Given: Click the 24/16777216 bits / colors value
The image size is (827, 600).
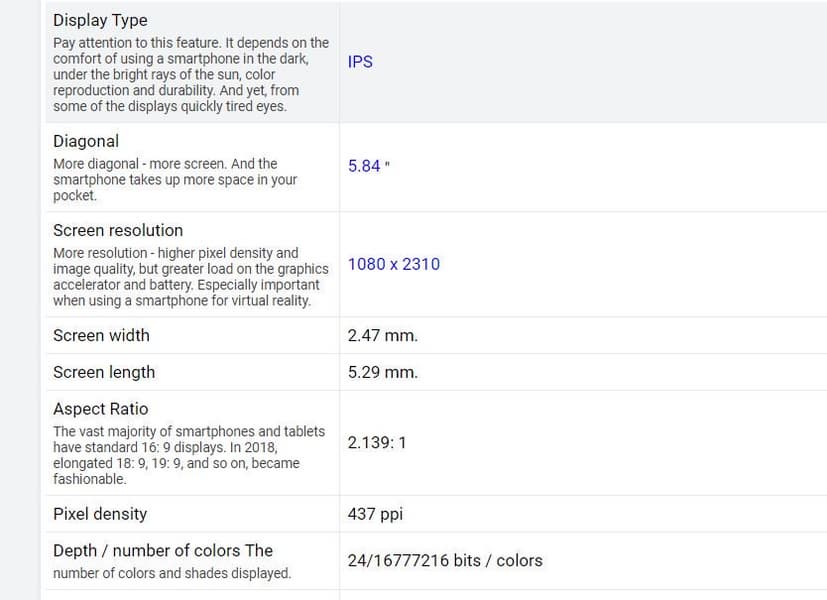Looking at the screenshot, I should (445, 561).
